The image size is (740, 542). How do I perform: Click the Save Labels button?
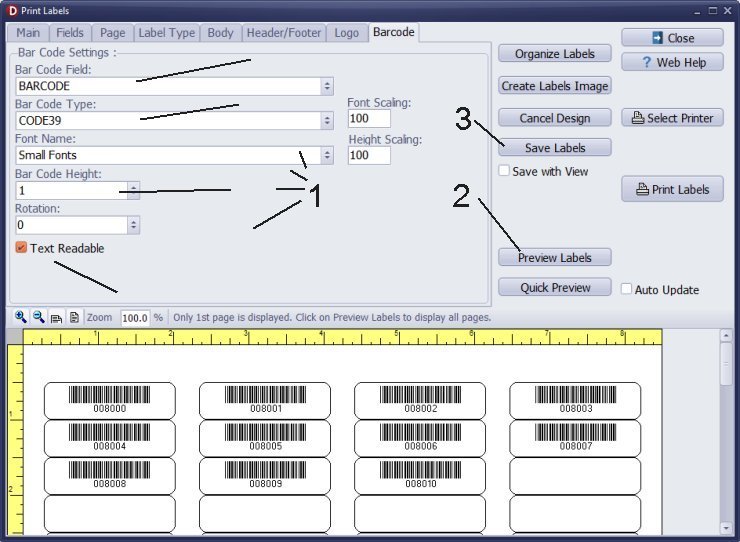(x=555, y=147)
